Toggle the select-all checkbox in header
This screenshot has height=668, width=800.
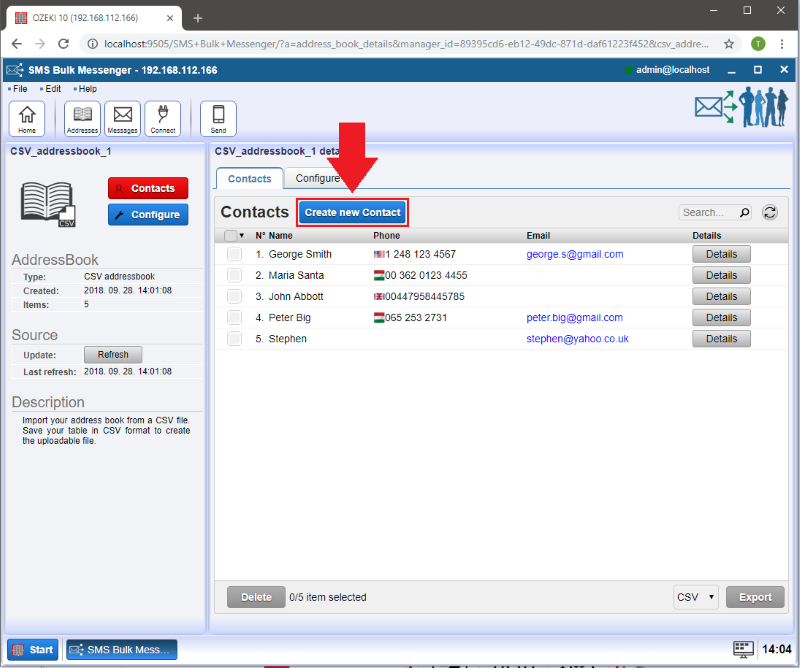pyautogui.click(x=230, y=236)
